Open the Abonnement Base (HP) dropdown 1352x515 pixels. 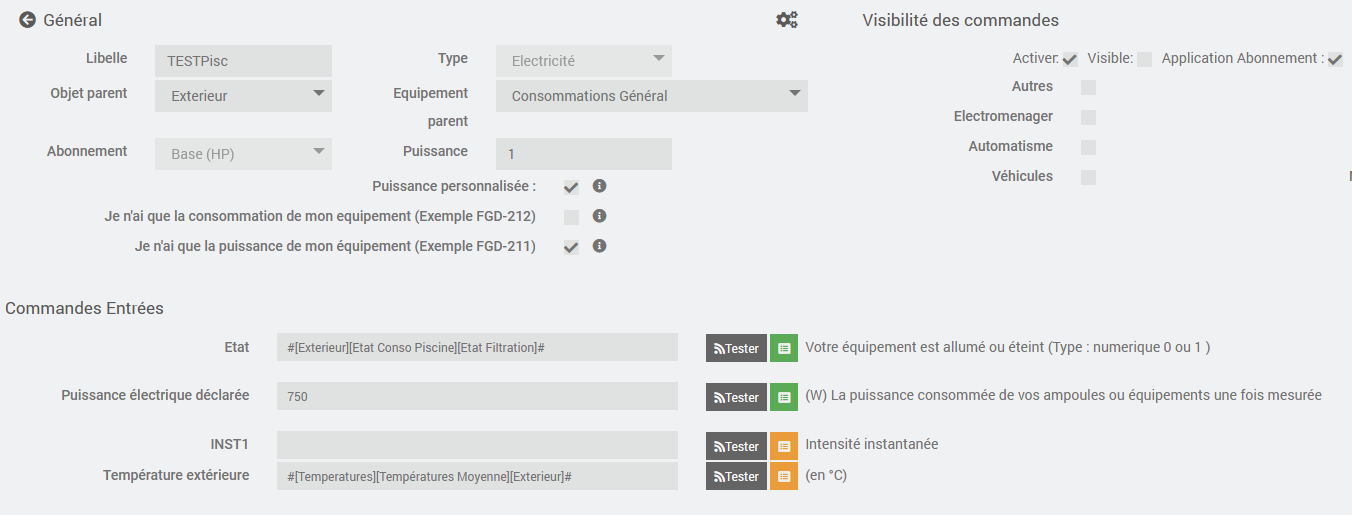(244, 154)
